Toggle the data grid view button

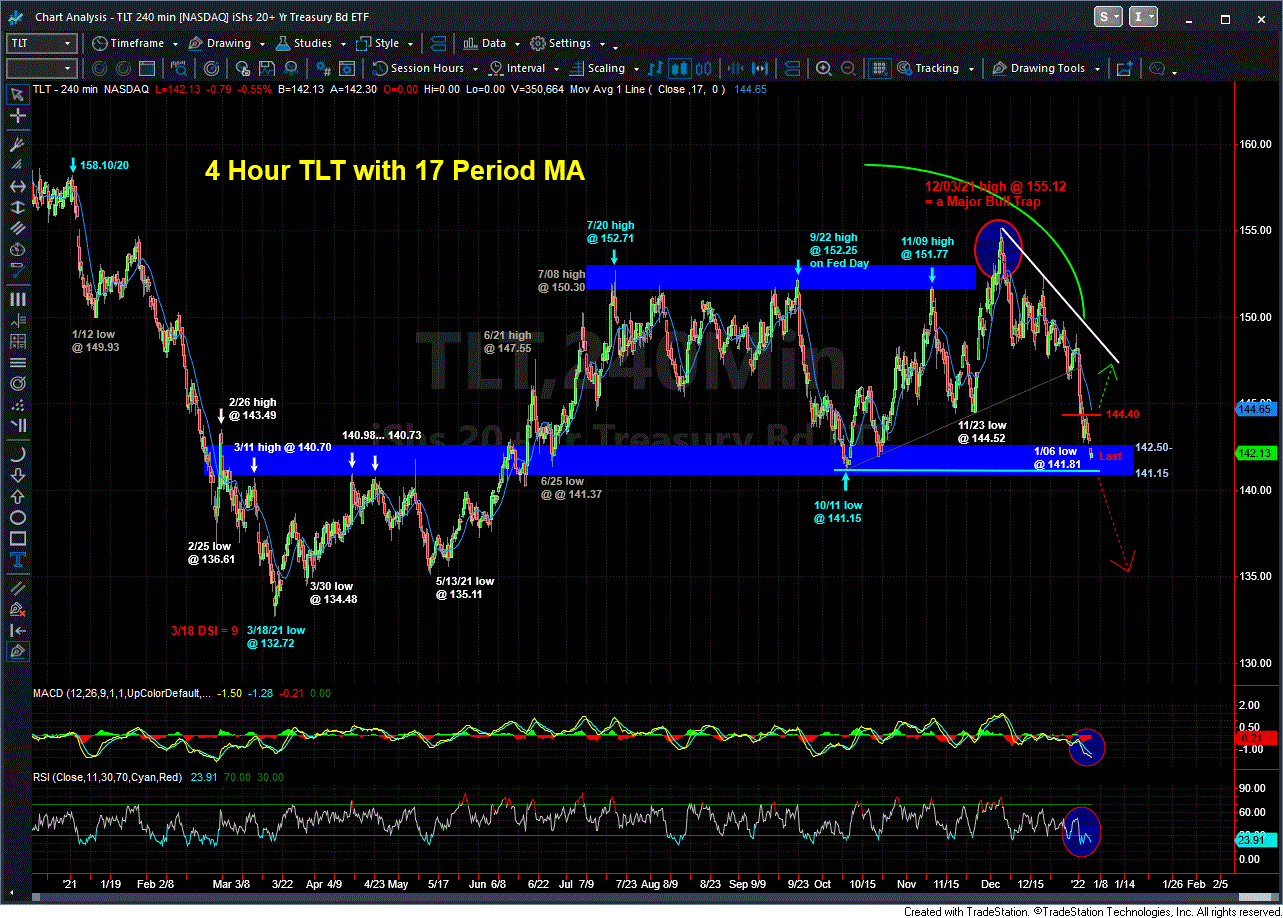(x=879, y=68)
